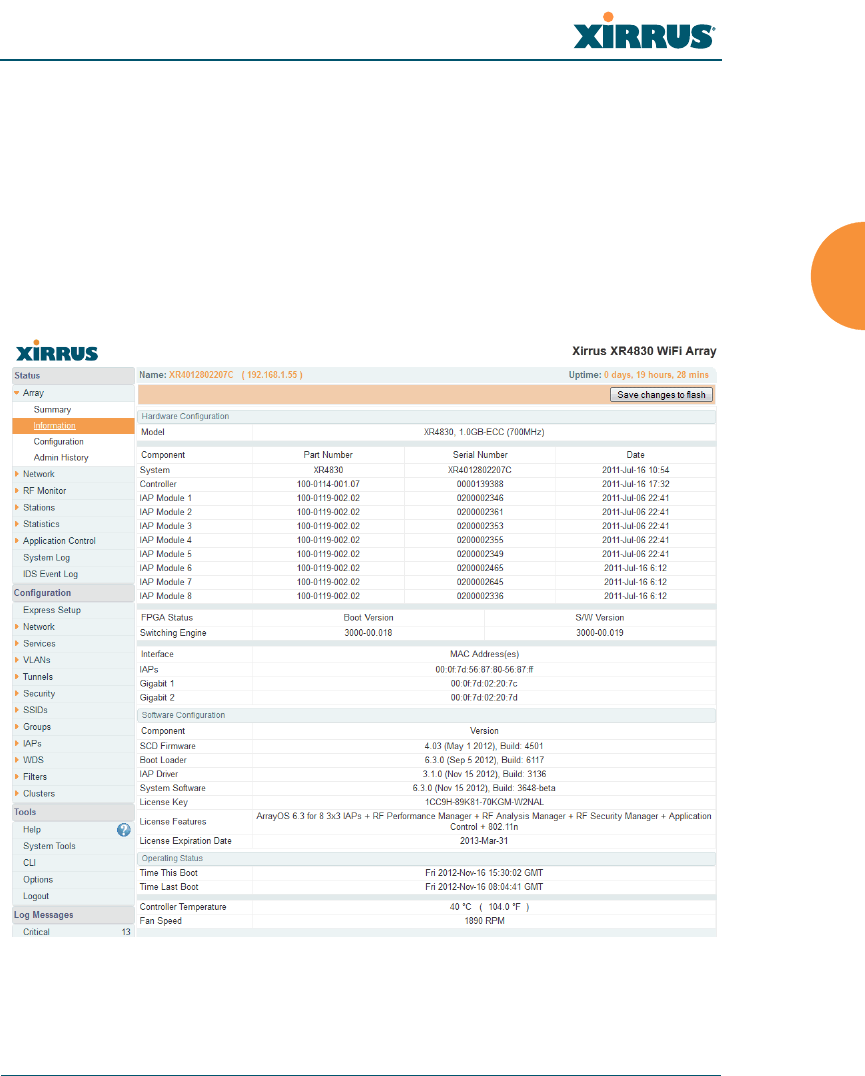Open the Array Configuration page
Image resolution: width=865 pixels, height=1076 pixels.
point(58,442)
